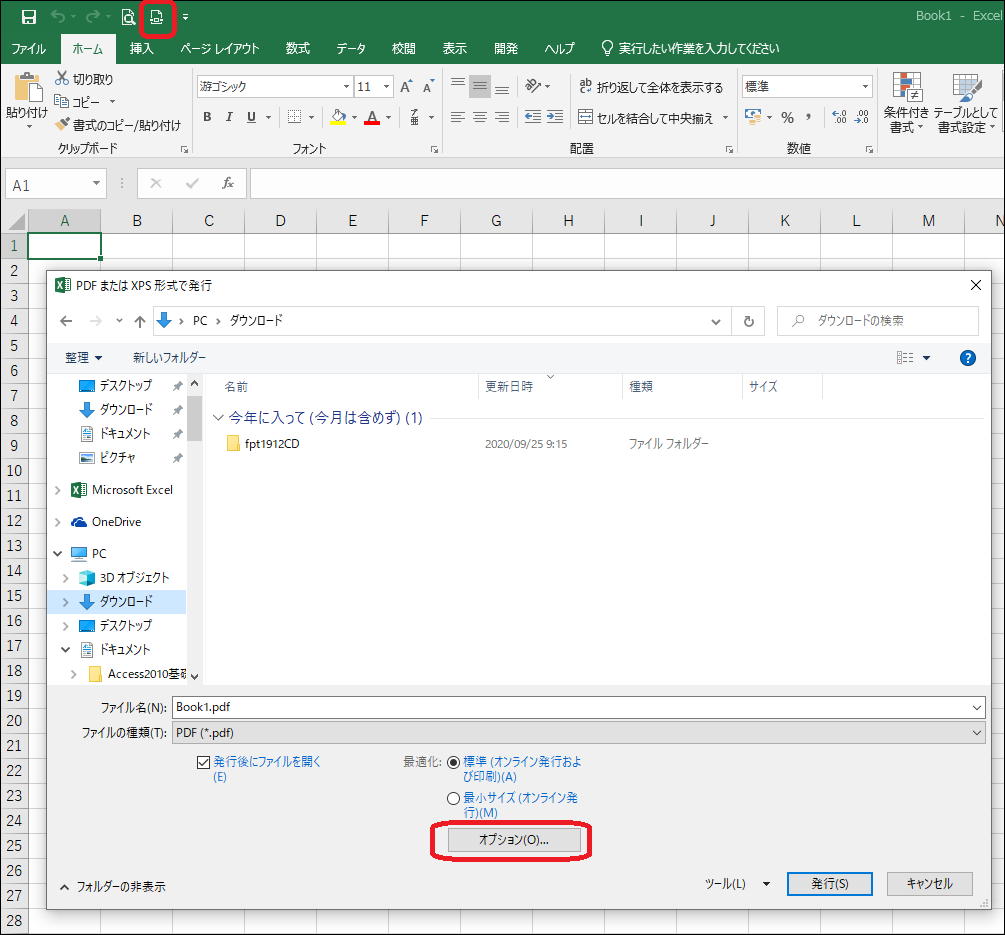Toggle the open file after publishing checkbox
The height and width of the screenshot is (935, 1005).
pos(204,762)
